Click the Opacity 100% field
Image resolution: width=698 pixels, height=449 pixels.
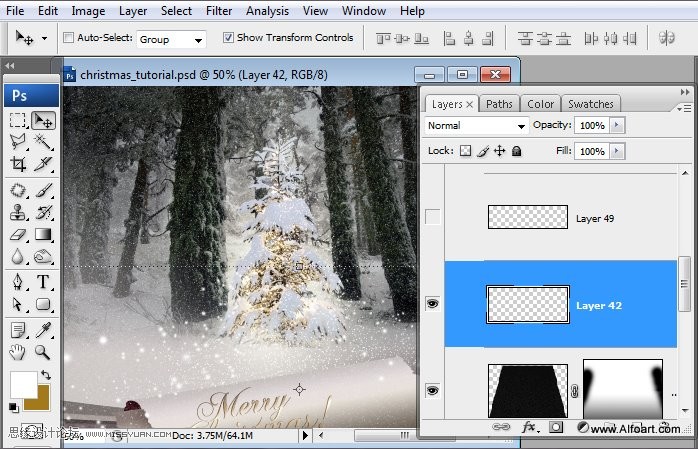tap(592, 125)
